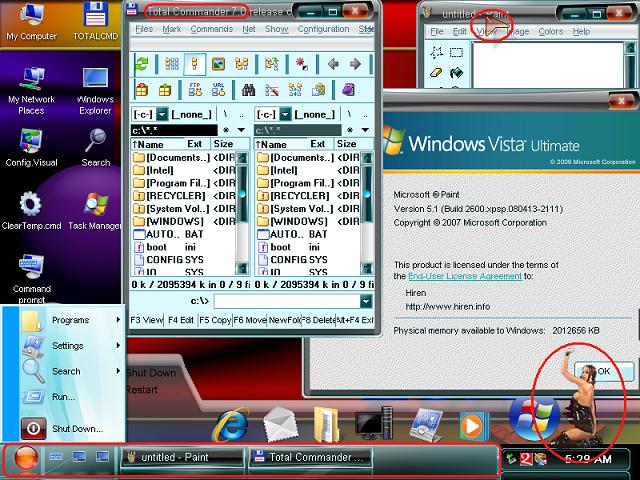Click the forward arrow in Total Commander toolbar

[355, 64]
